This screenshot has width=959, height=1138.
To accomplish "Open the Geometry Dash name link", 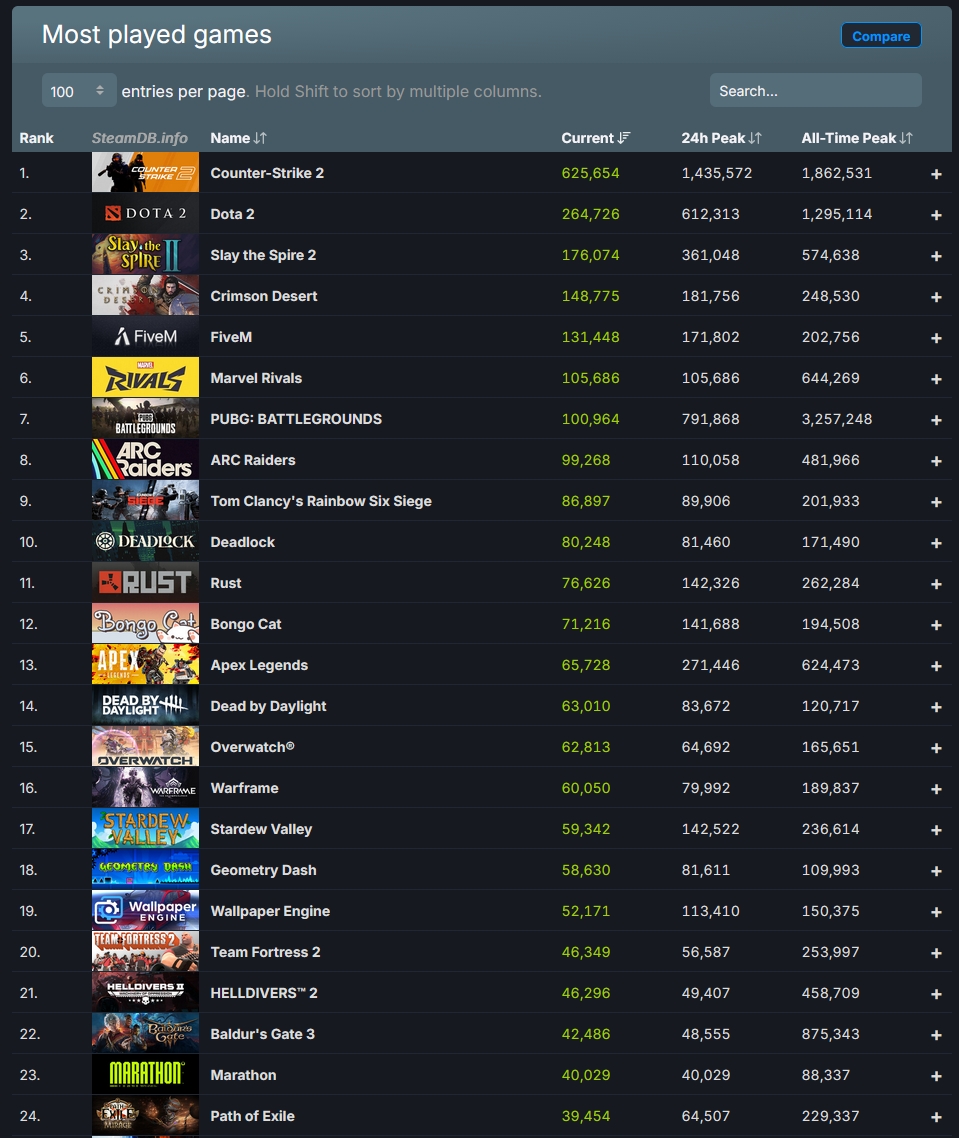I will (x=264, y=870).
